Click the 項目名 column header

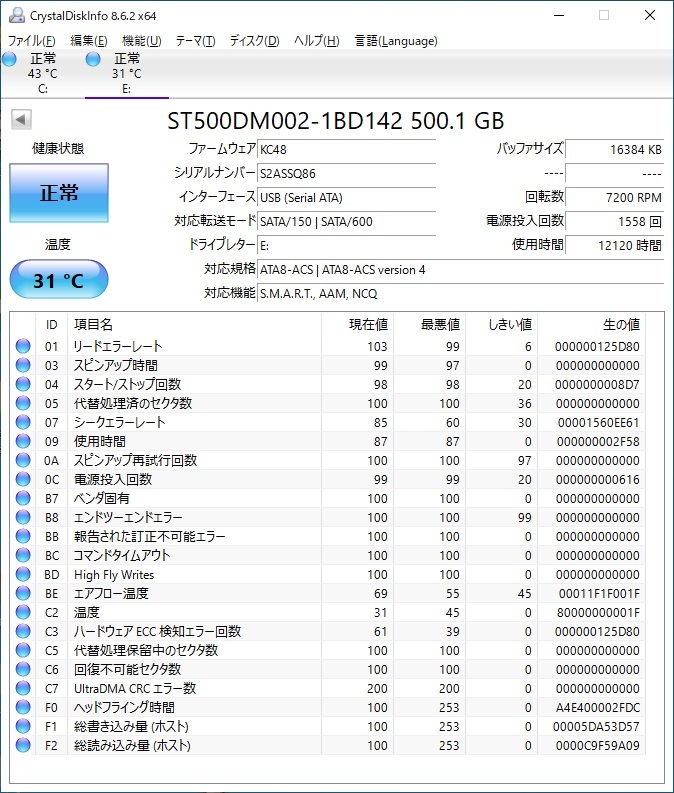194,324
